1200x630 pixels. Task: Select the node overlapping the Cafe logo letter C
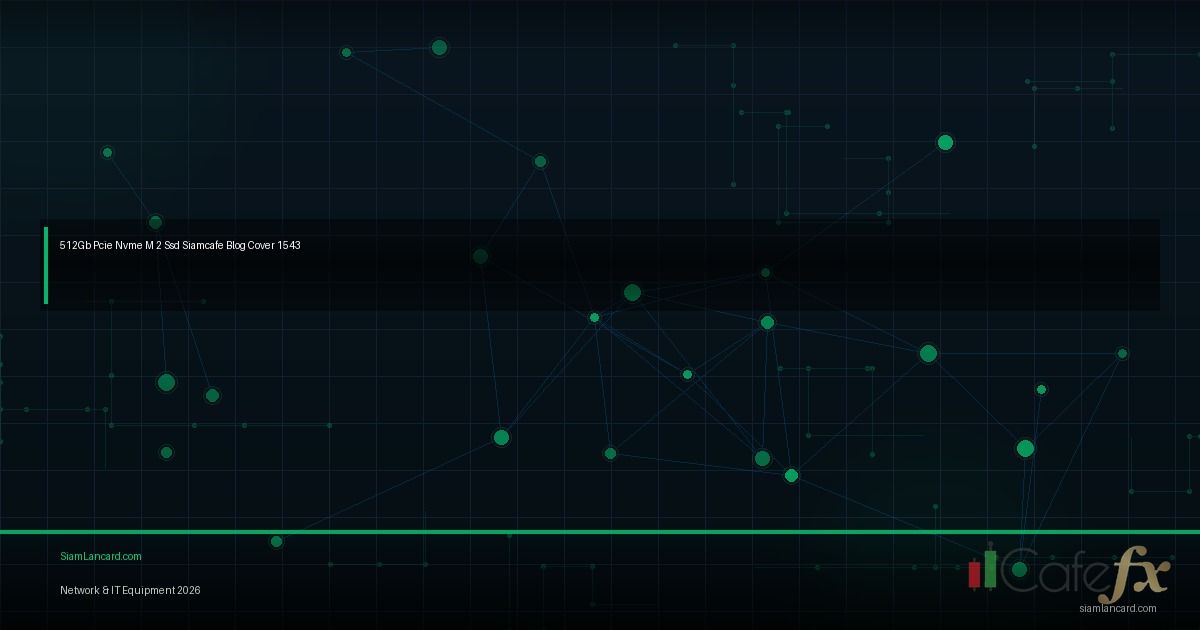1019,569
